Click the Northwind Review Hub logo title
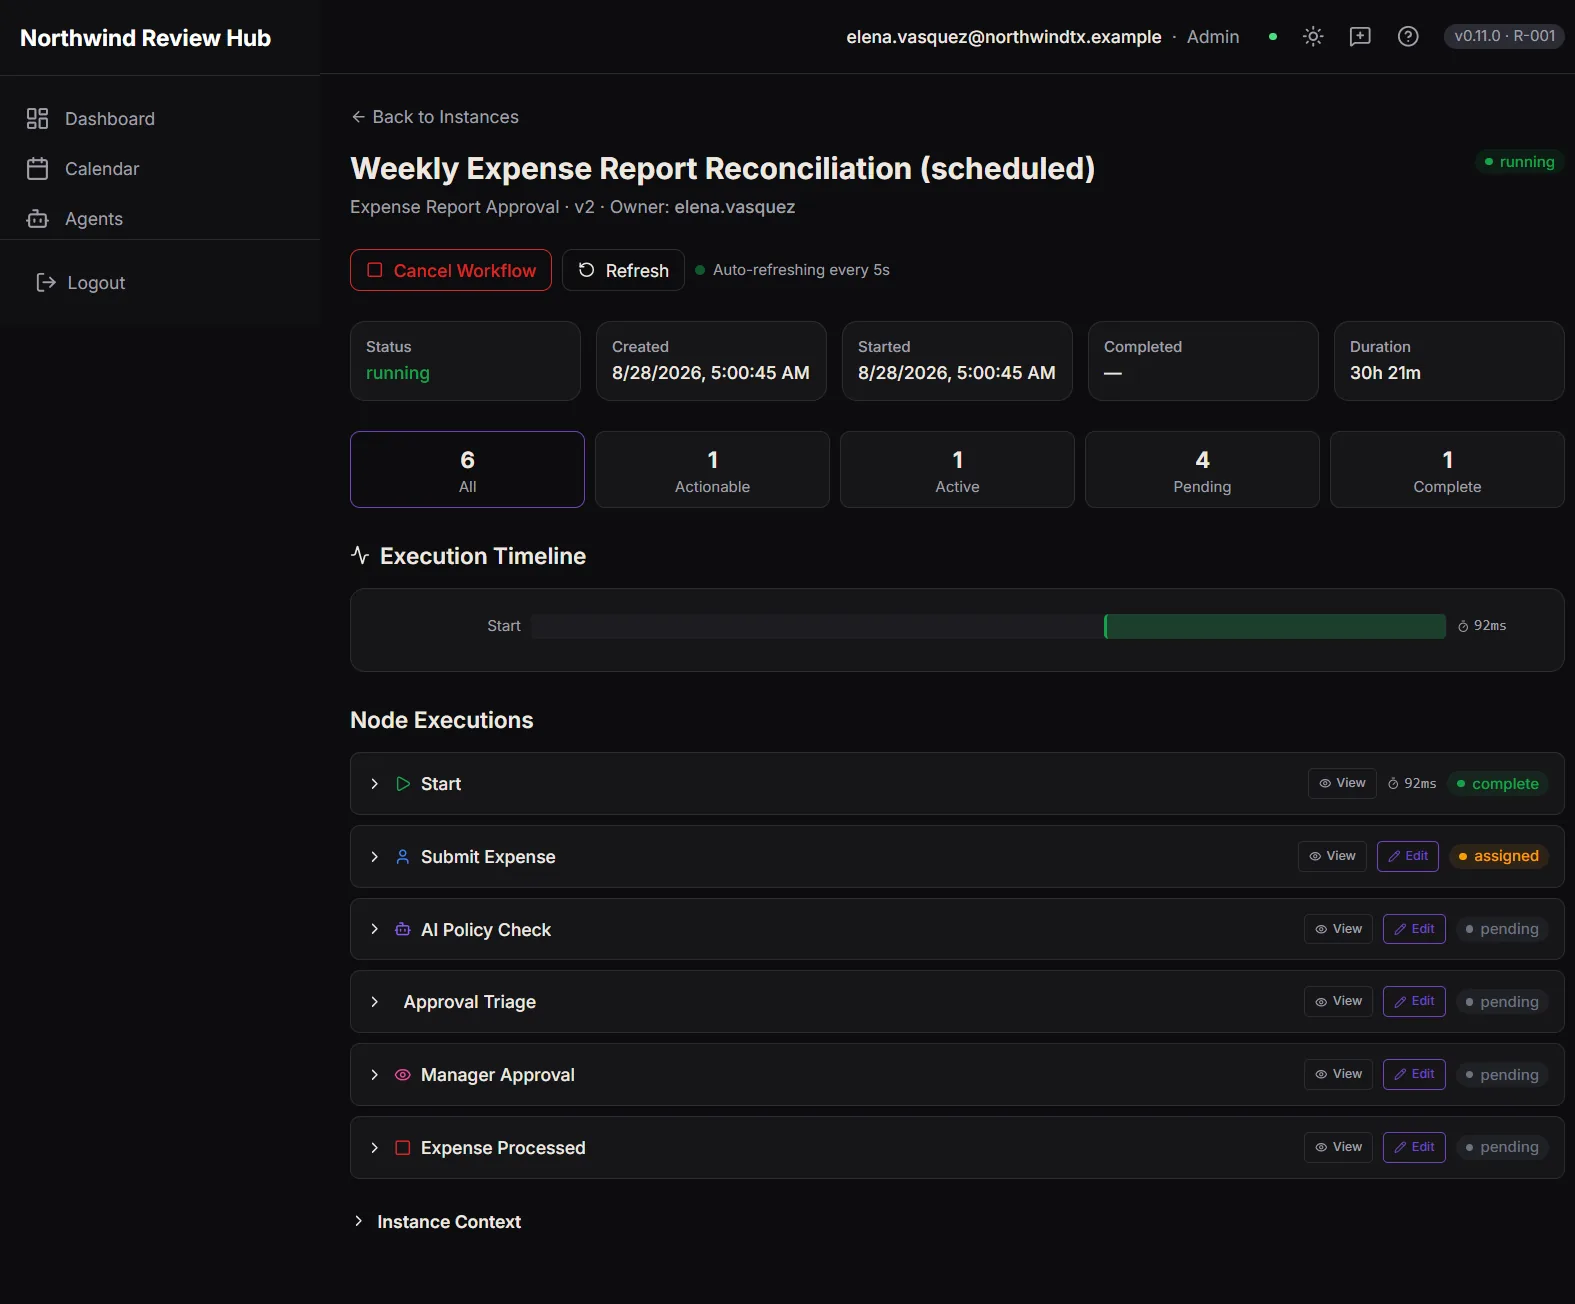The width and height of the screenshot is (1575, 1304). point(146,38)
